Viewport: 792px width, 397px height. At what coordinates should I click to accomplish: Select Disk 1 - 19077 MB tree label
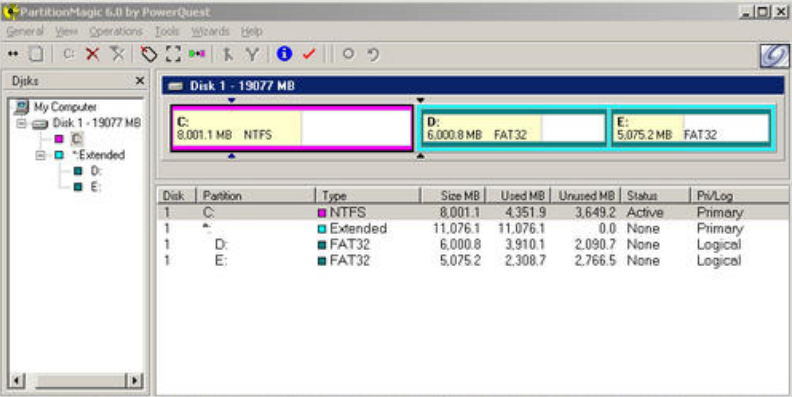[x=97, y=123]
